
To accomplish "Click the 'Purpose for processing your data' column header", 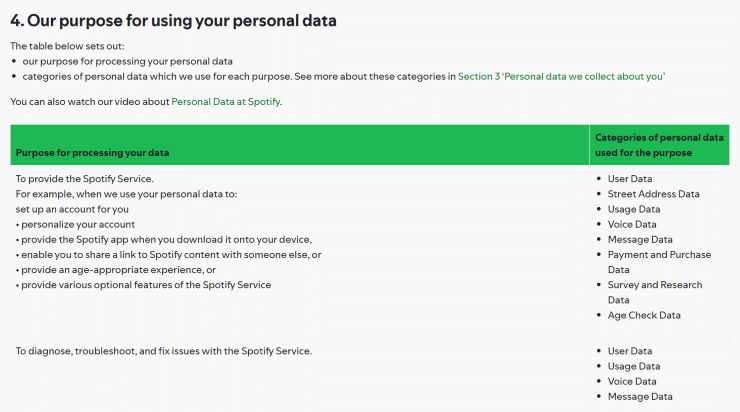I will [x=92, y=152].
